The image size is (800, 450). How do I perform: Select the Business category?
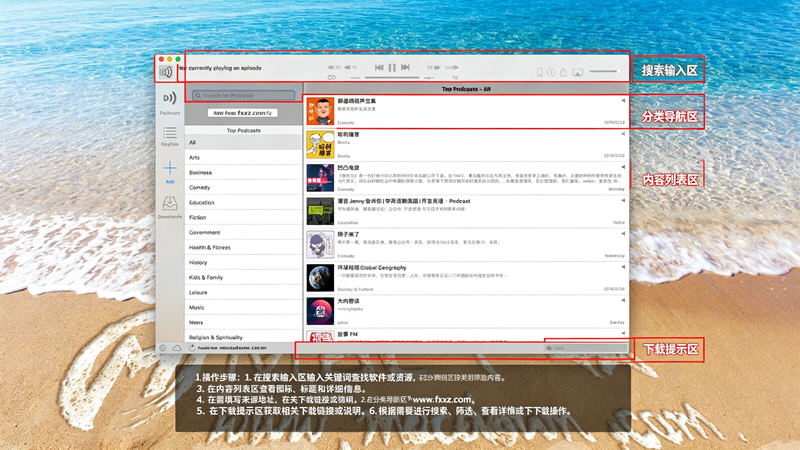tap(243, 172)
